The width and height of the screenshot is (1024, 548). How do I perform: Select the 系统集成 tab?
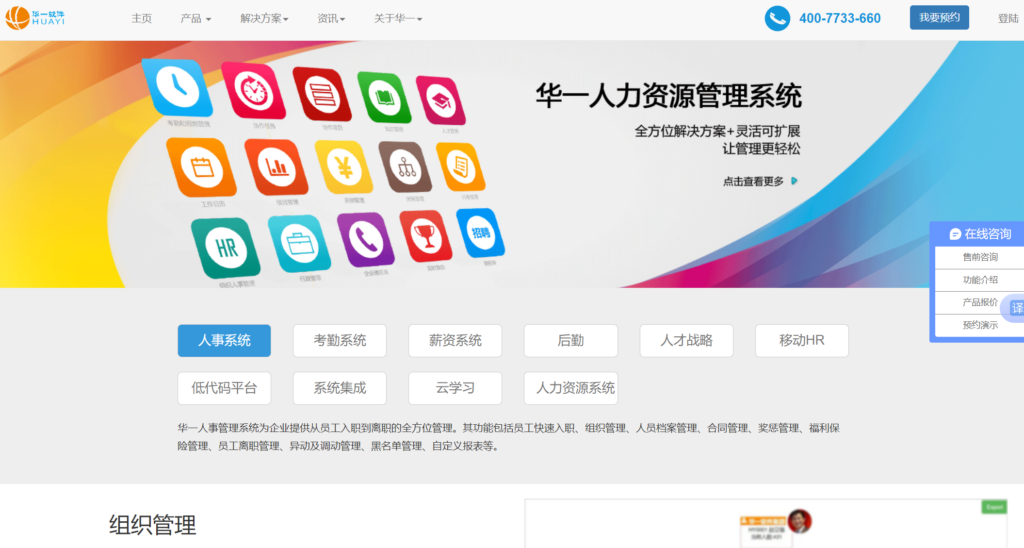[x=340, y=388]
